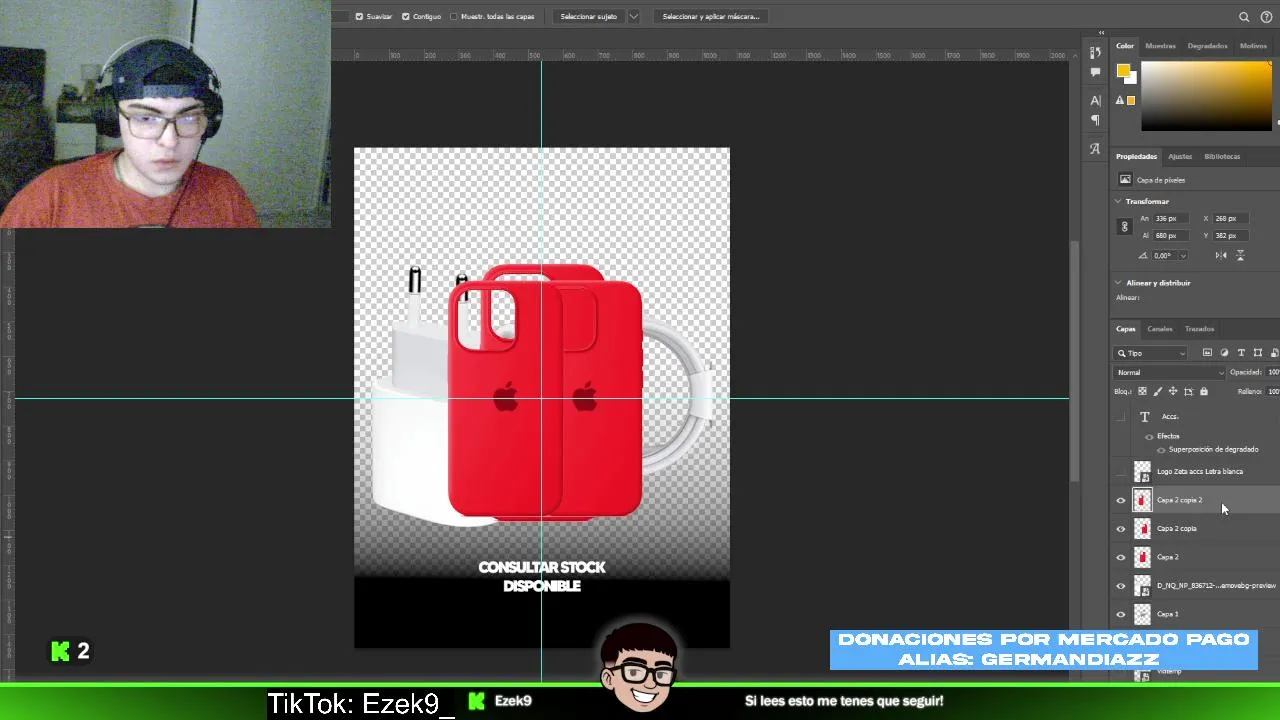Click the Capa de píxeles layer-type icon

pos(1125,180)
